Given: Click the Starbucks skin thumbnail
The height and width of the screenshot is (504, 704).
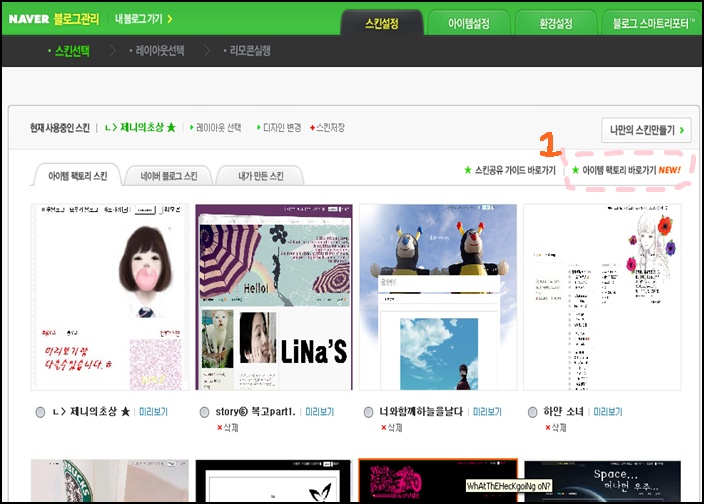Looking at the screenshot, I should pos(110,480).
